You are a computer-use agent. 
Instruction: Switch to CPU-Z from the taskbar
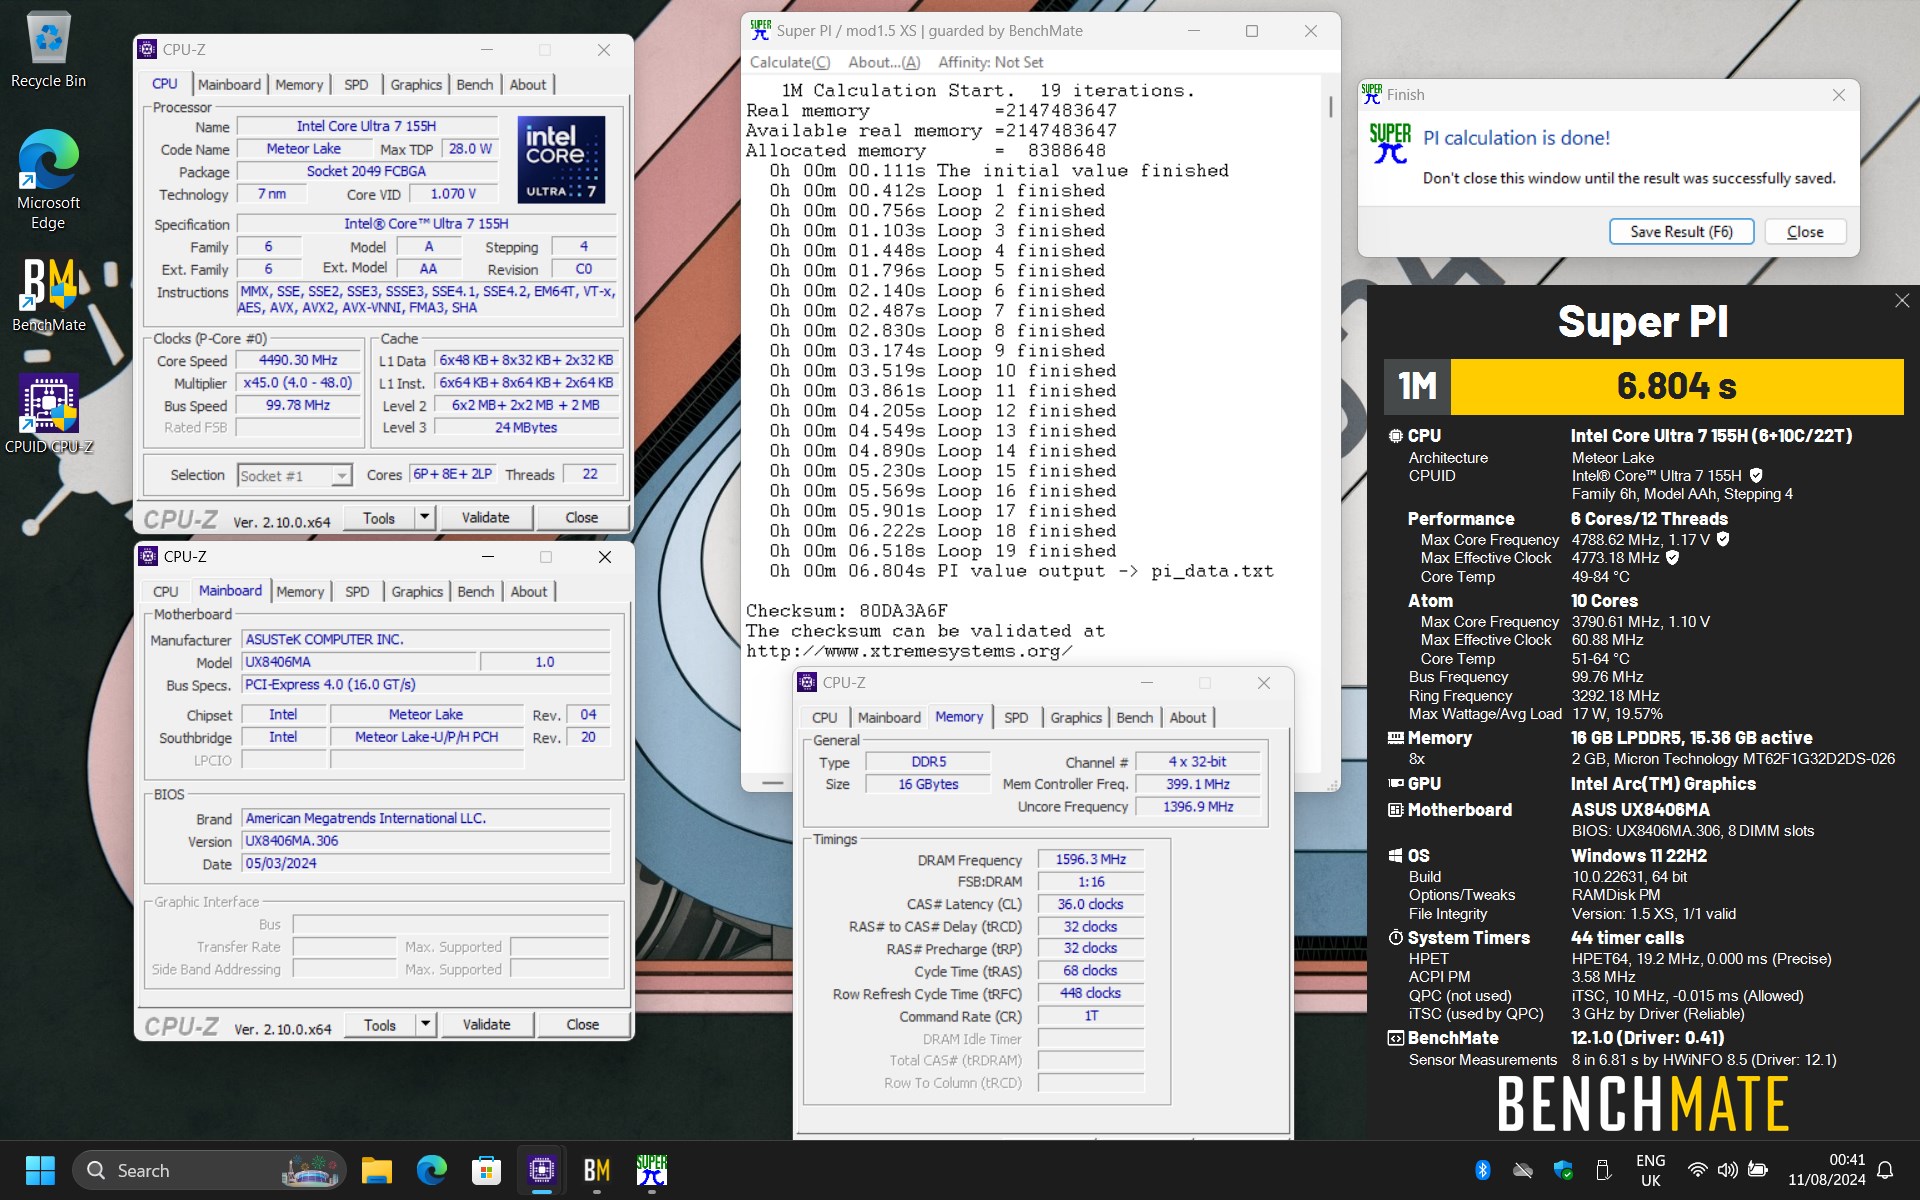point(541,1170)
